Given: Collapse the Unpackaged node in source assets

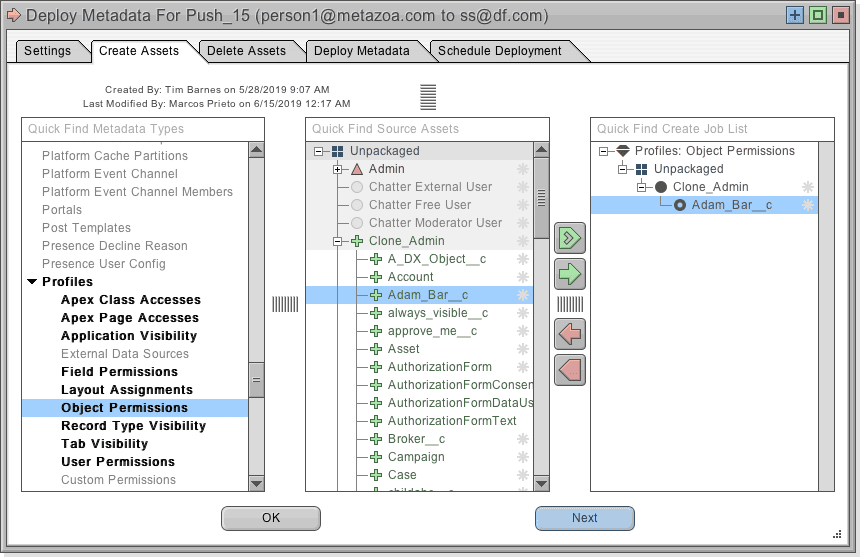Looking at the screenshot, I should click(x=319, y=151).
